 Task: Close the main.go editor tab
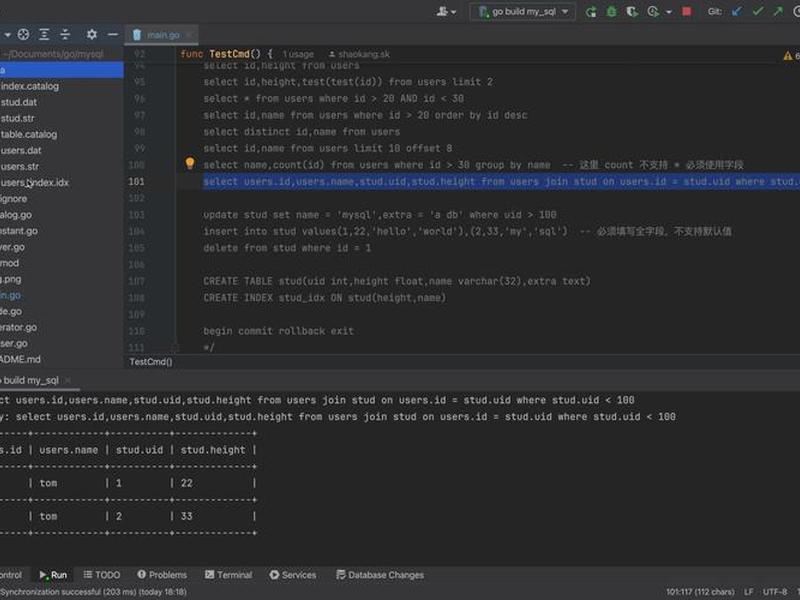(x=189, y=35)
